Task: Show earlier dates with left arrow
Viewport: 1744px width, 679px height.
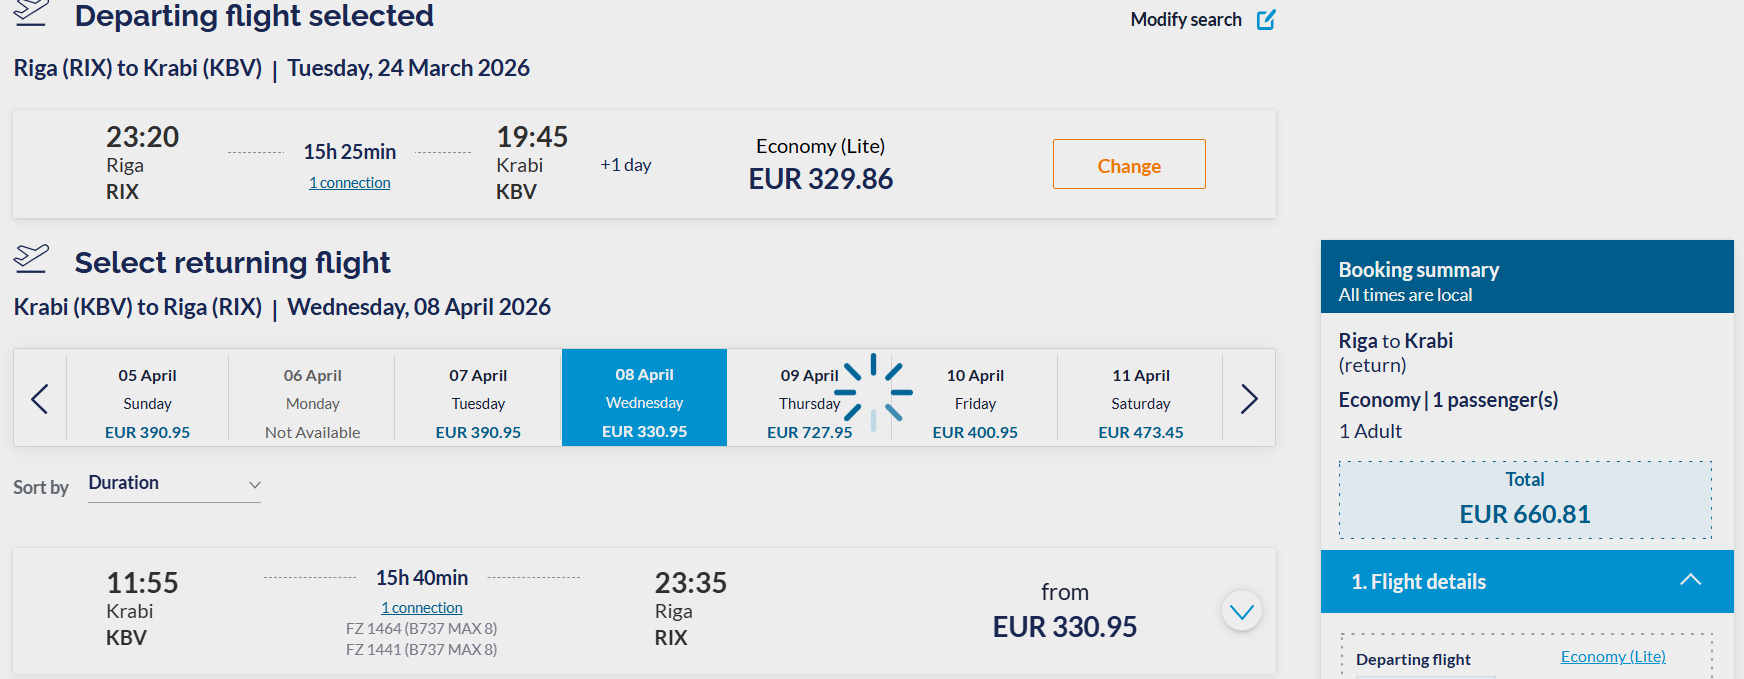Action: click(40, 399)
